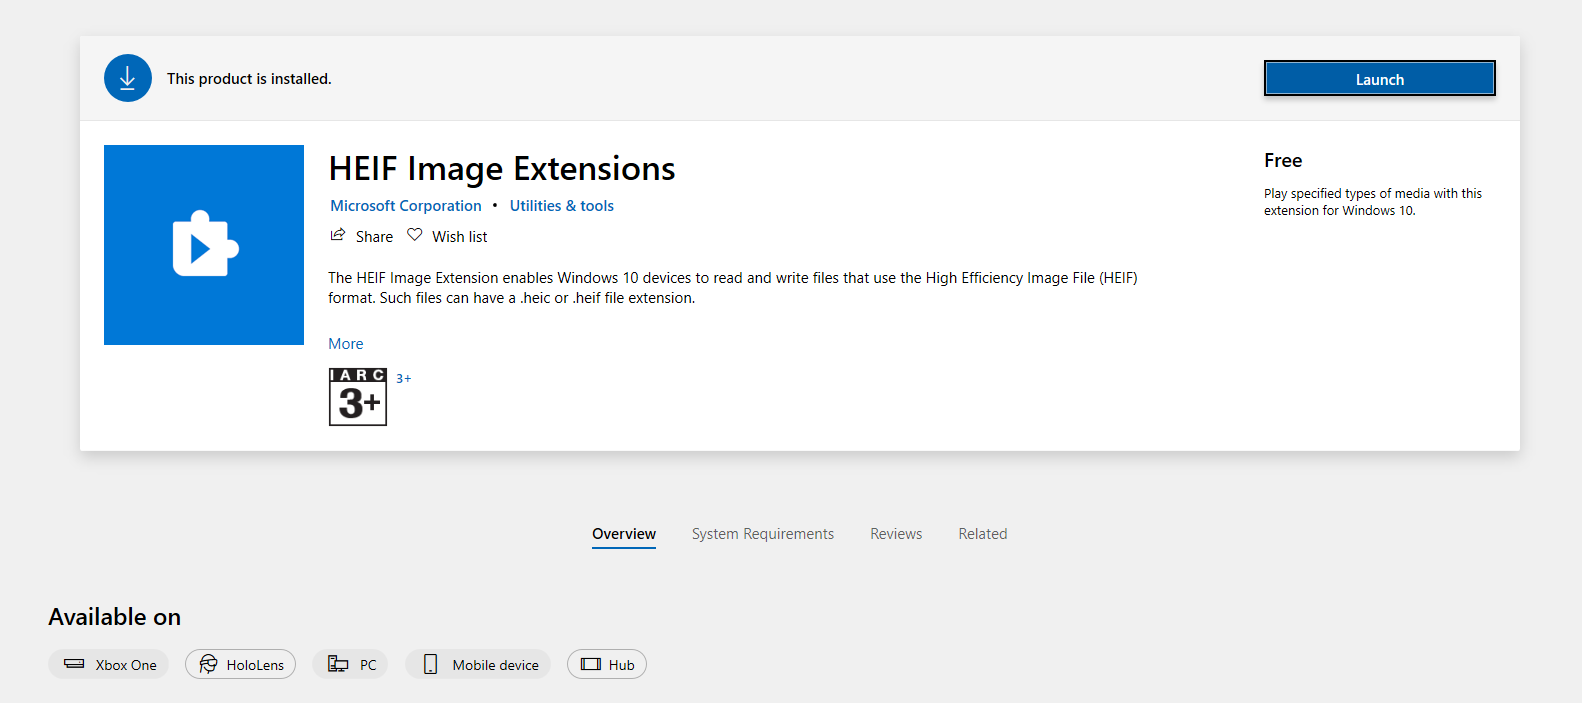Open the HEIF Image Extensions app thumbnail
Viewport: 1582px width, 703px height.
204,245
